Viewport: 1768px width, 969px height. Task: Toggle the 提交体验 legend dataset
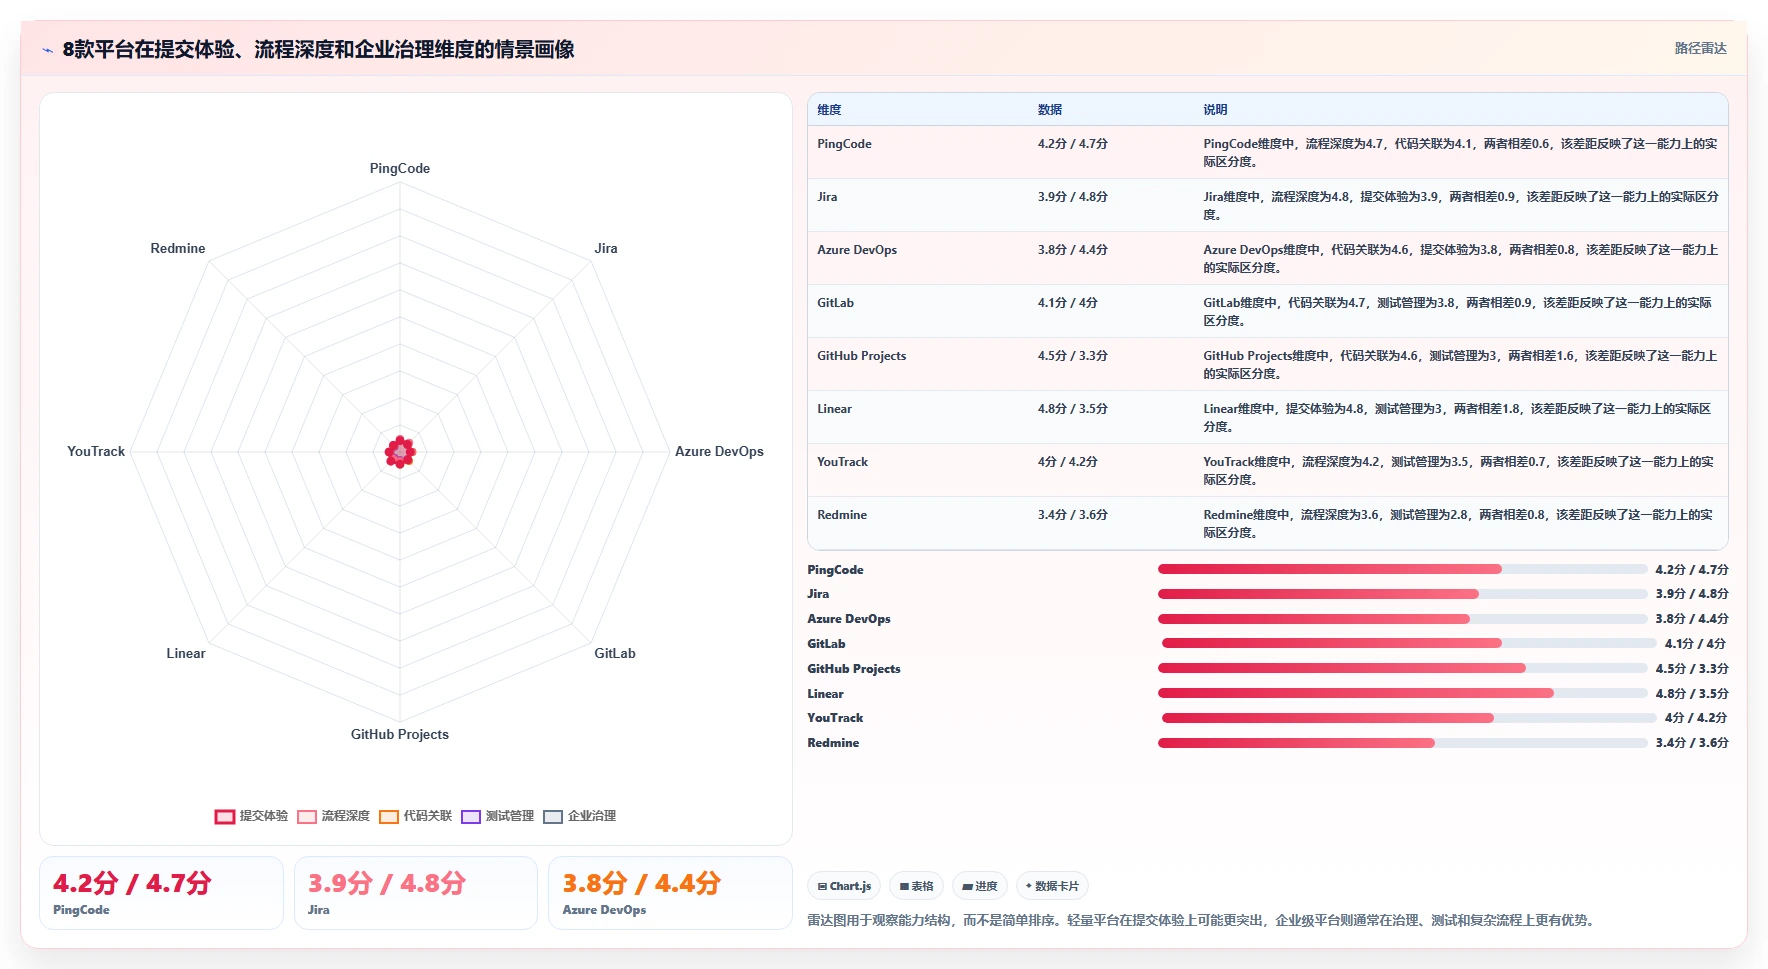pyautogui.click(x=251, y=816)
